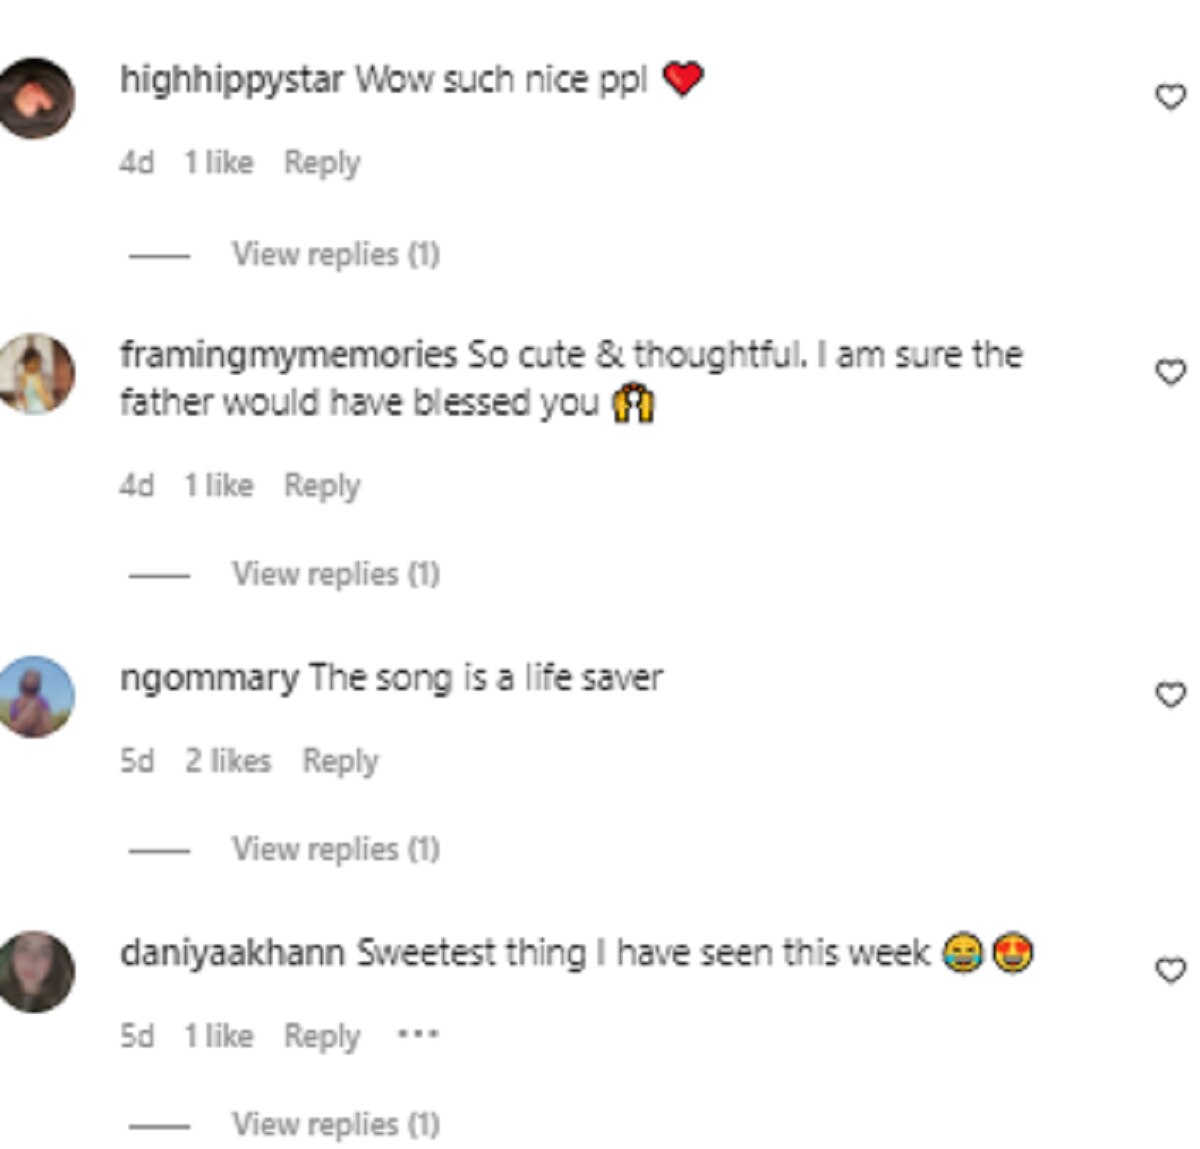Open ngommary's profile avatar
The width and height of the screenshot is (1200, 1149).
pos(37,696)
